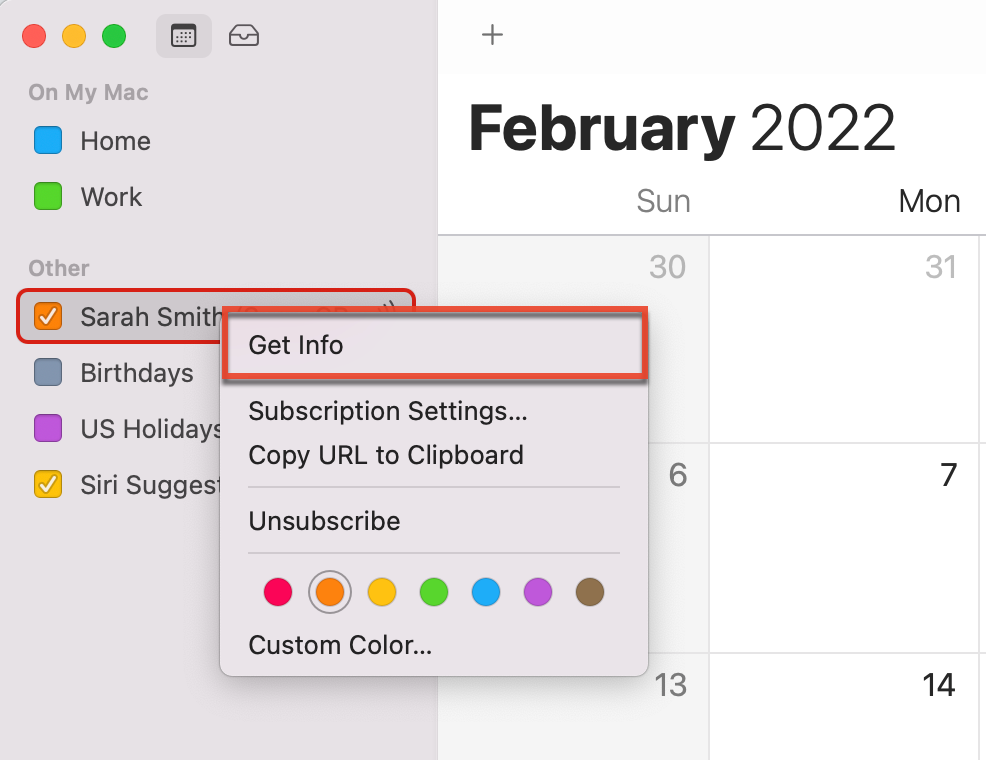Choose Unsubscribe from the context menu

(323, 521)
